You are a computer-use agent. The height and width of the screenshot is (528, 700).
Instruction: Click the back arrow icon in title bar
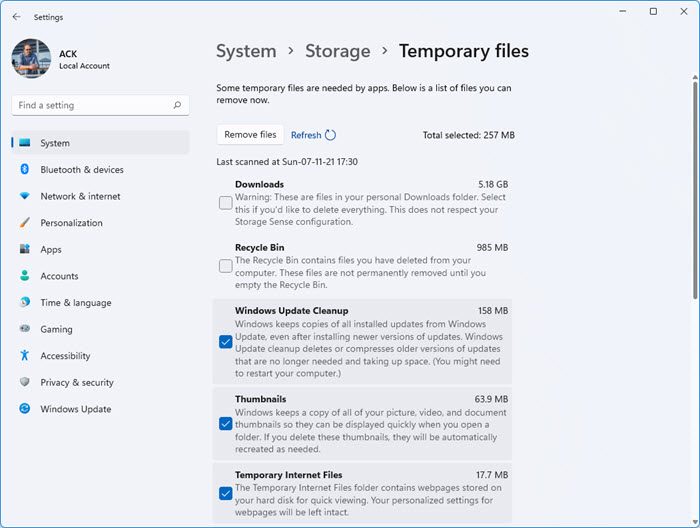(x=16, y=16)
